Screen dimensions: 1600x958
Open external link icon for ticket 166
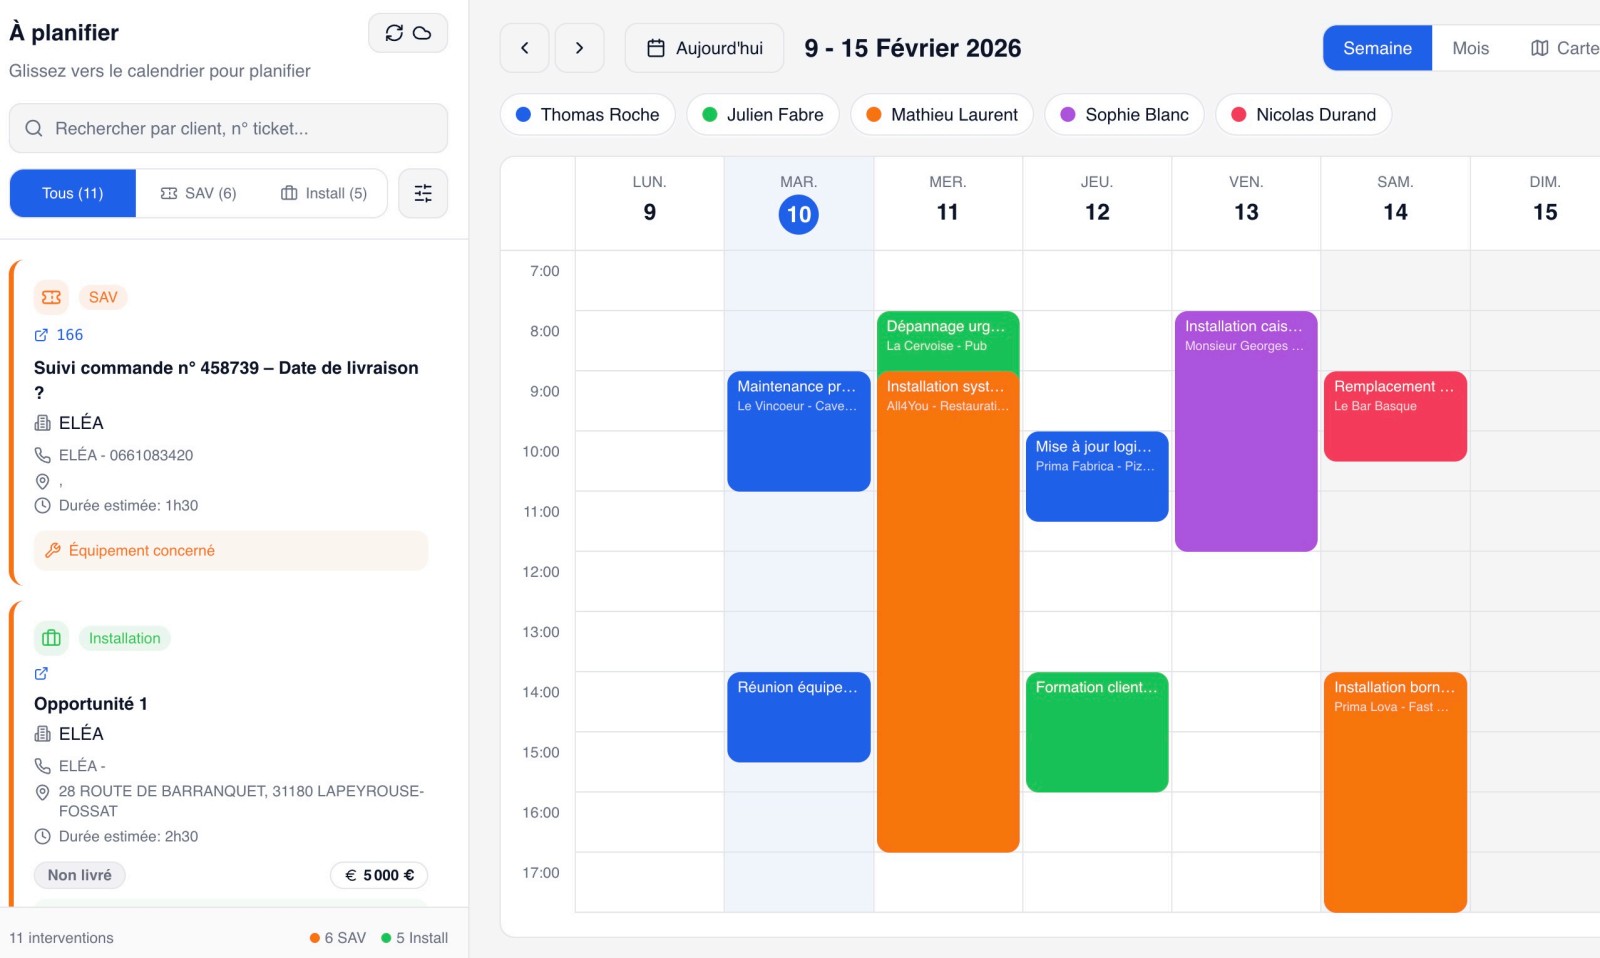tap(41, 335)
